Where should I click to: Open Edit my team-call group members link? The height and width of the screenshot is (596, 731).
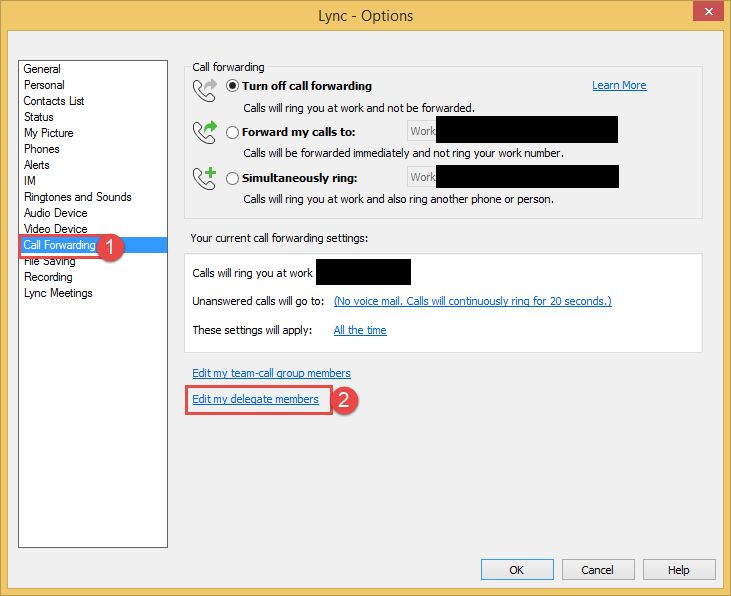271,373
